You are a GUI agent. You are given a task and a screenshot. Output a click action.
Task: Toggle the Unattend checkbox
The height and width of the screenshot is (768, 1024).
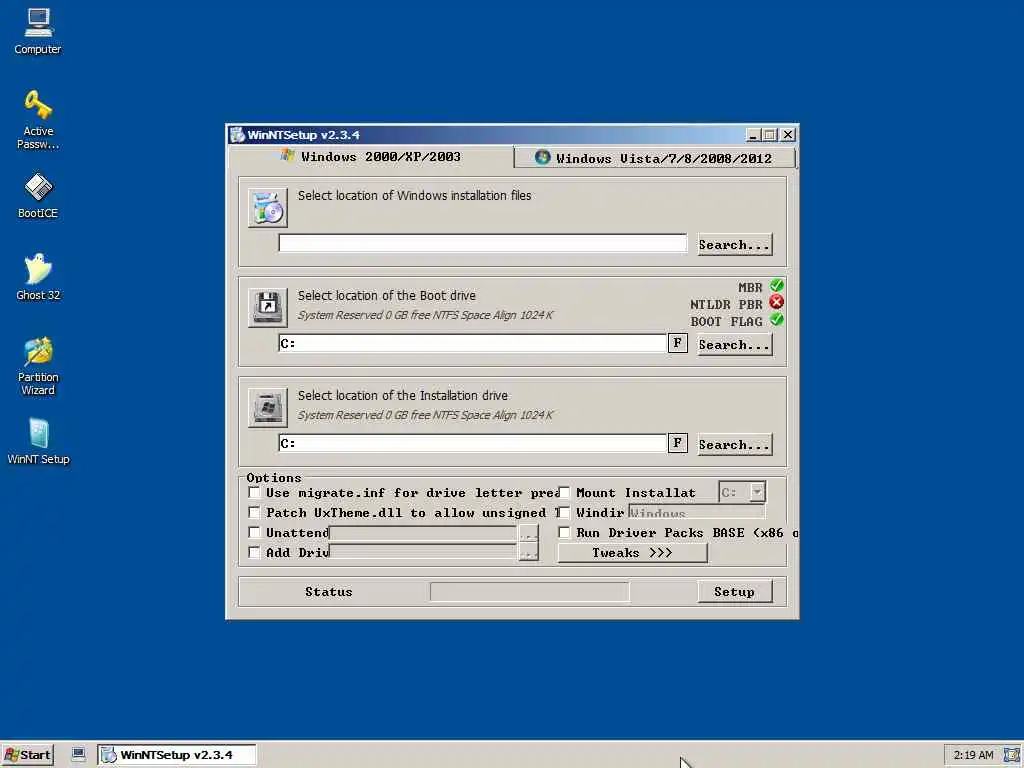pyautogui.click(x=255, y=532)
